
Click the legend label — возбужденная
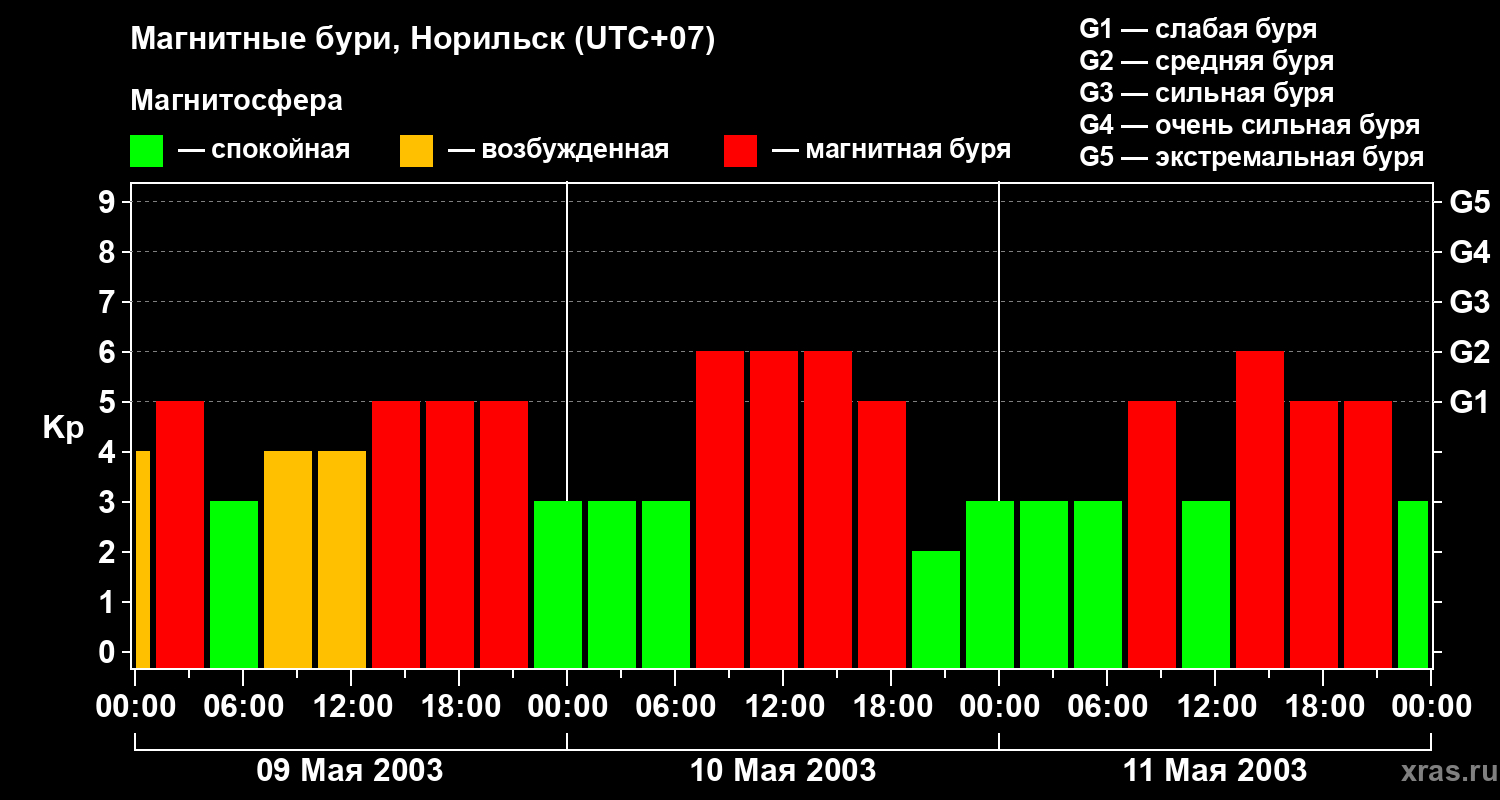558,150
